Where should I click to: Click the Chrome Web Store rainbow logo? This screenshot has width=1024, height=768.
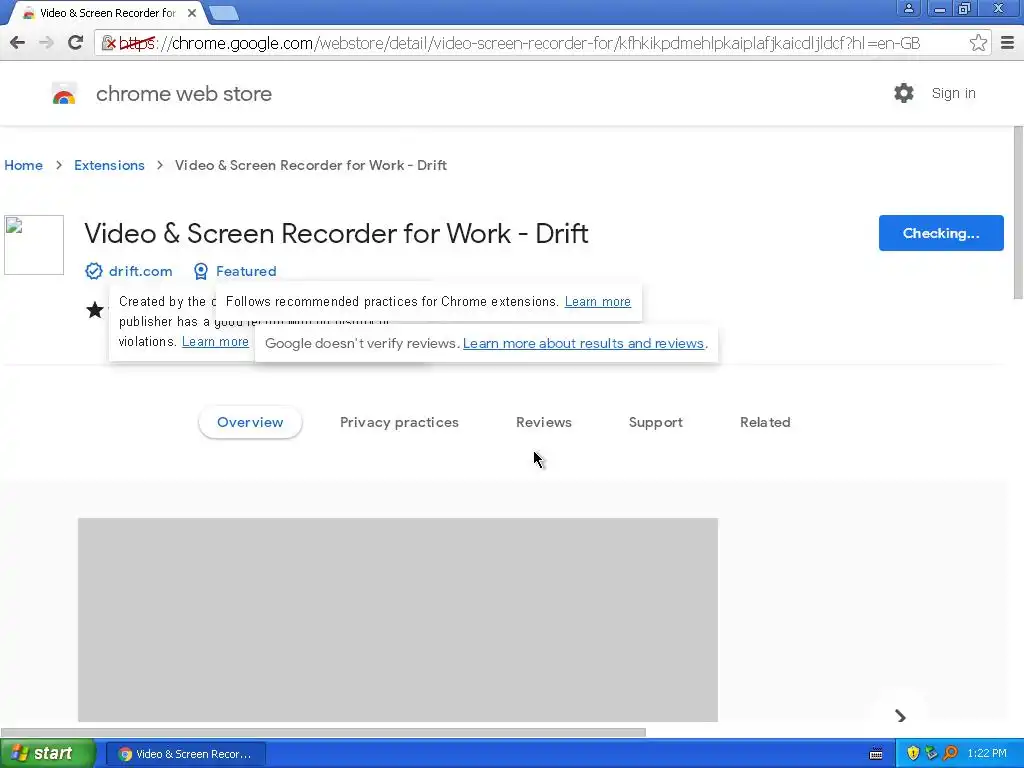(x=64, y=93)
